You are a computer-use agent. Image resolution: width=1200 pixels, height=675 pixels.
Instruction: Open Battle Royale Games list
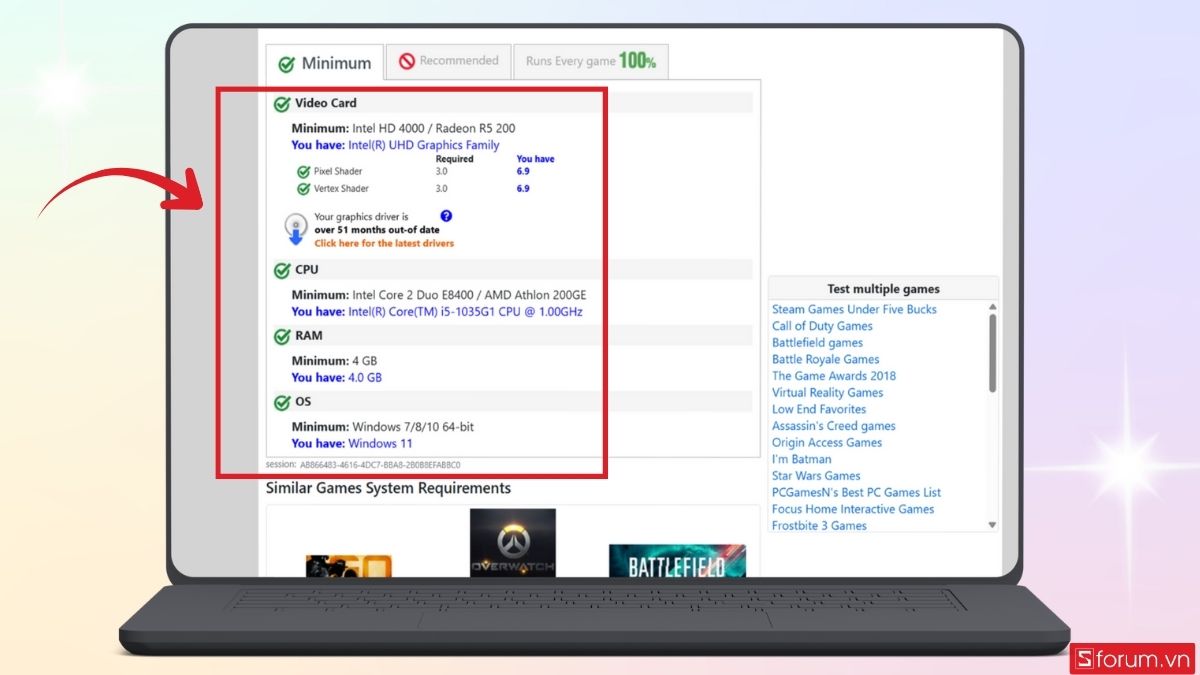click(825, 359)
